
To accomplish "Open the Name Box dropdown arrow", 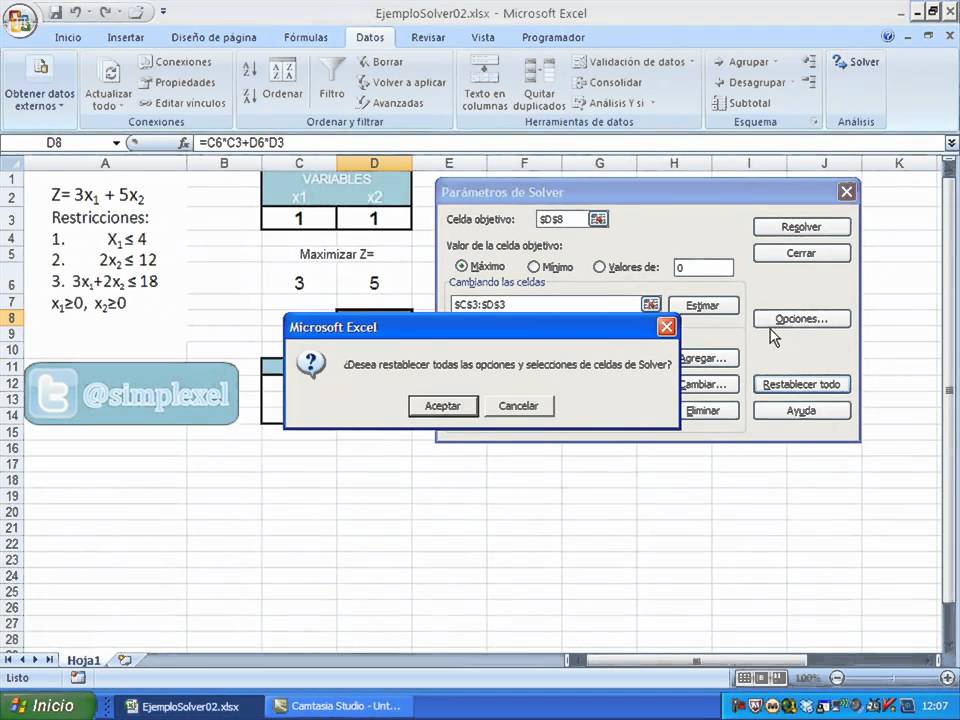I will 116,143.
